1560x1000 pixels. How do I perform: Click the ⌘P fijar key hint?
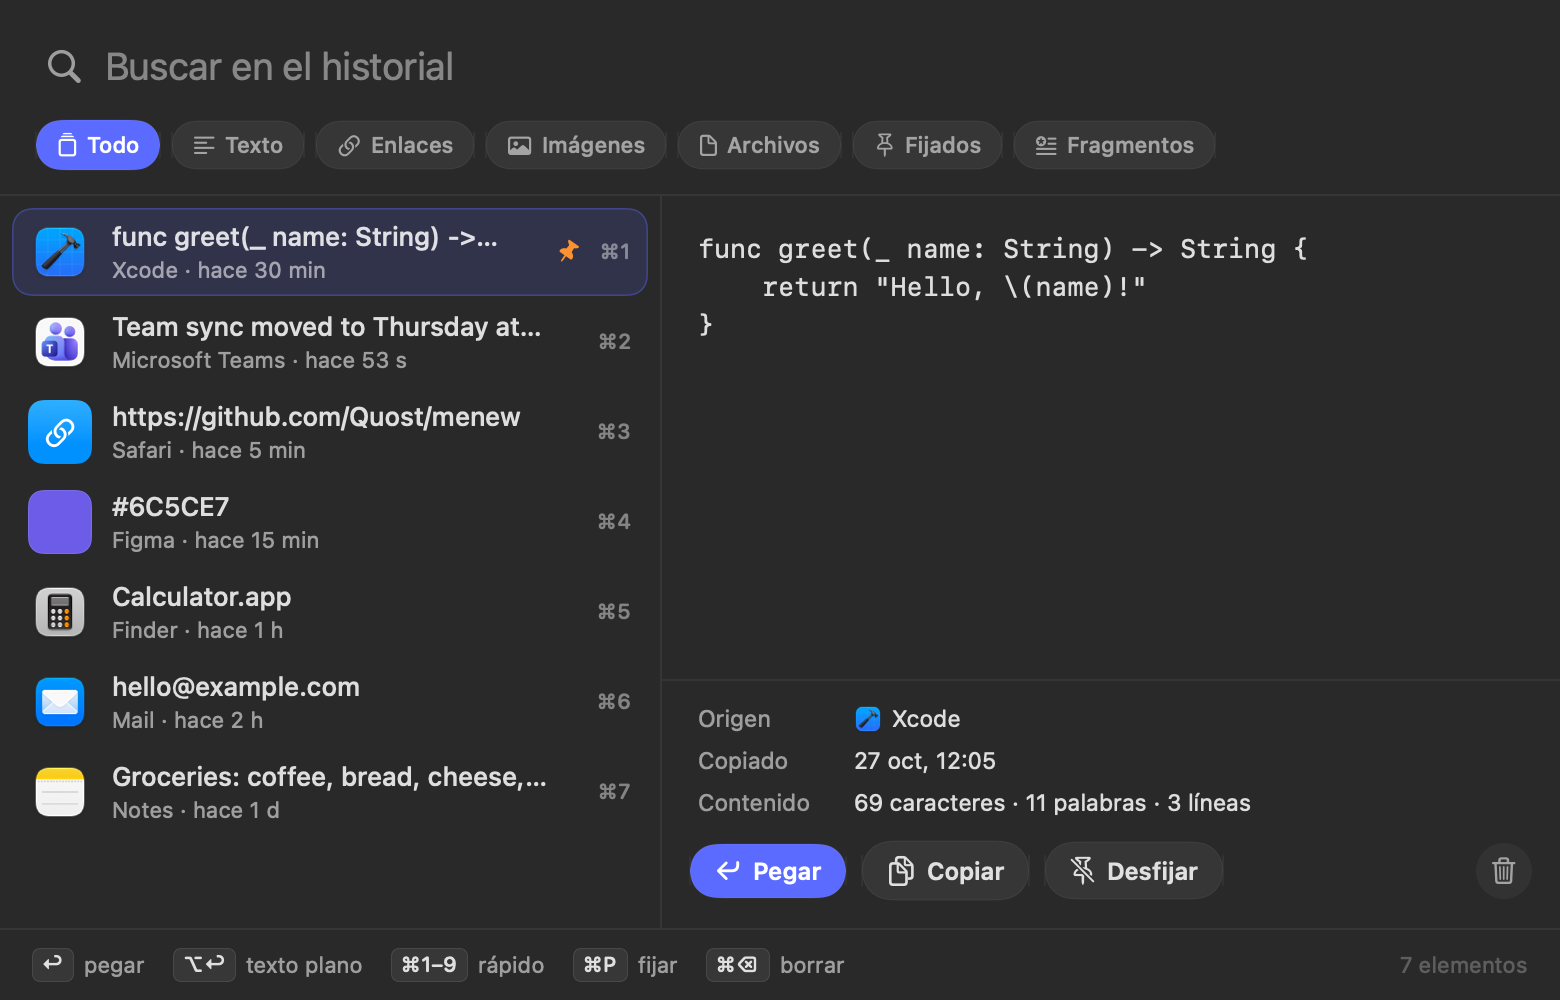(x=600, y=965)
